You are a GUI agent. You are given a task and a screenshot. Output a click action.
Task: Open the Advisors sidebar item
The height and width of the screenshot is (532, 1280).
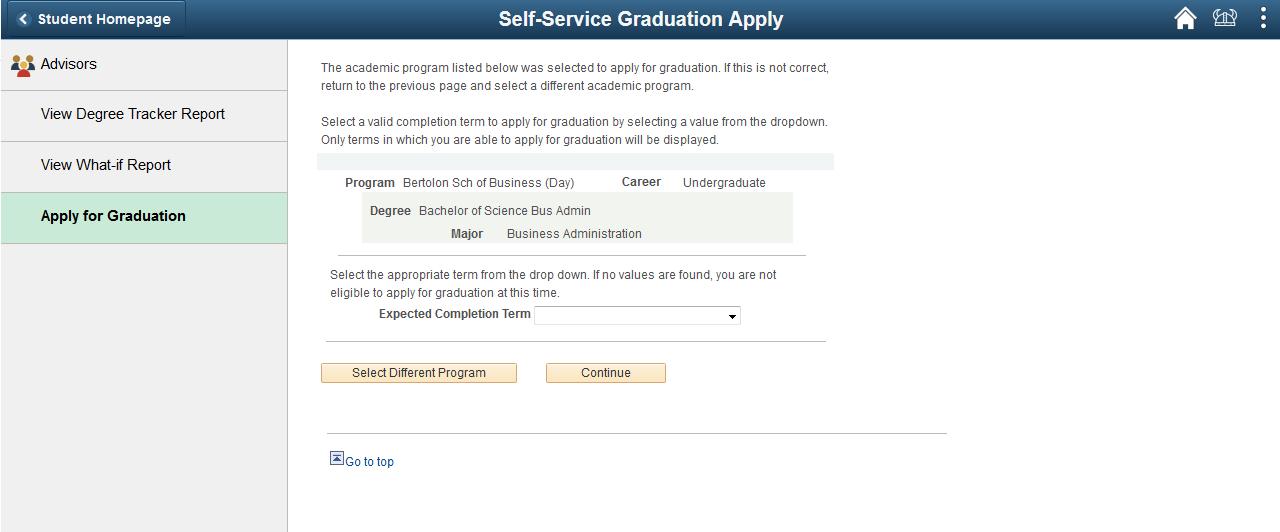point(144,65)
